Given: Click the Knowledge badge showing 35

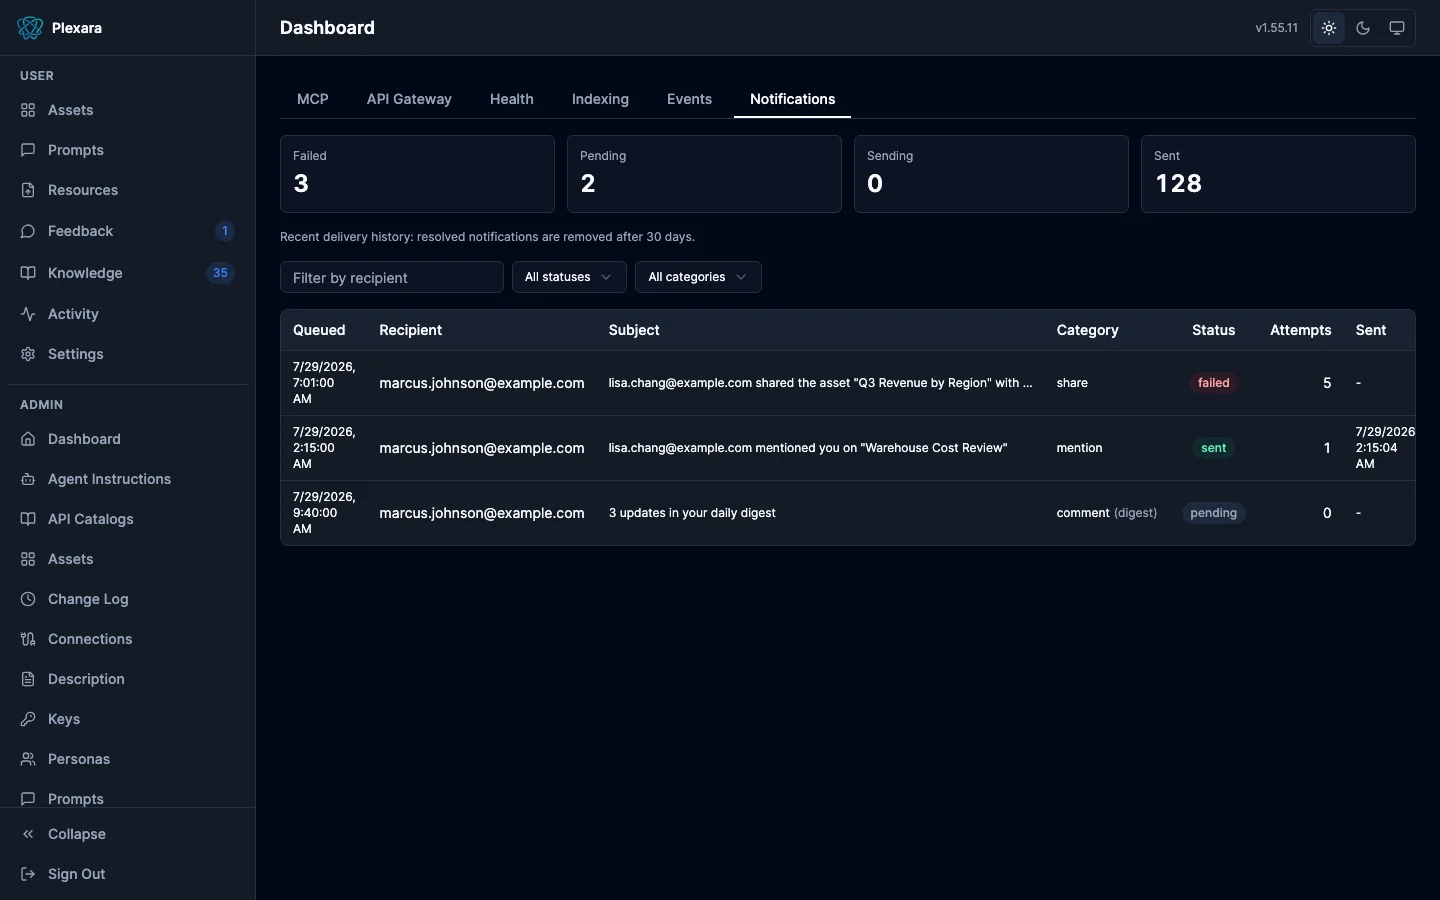Looking at the screenshot, I should 220,273.
